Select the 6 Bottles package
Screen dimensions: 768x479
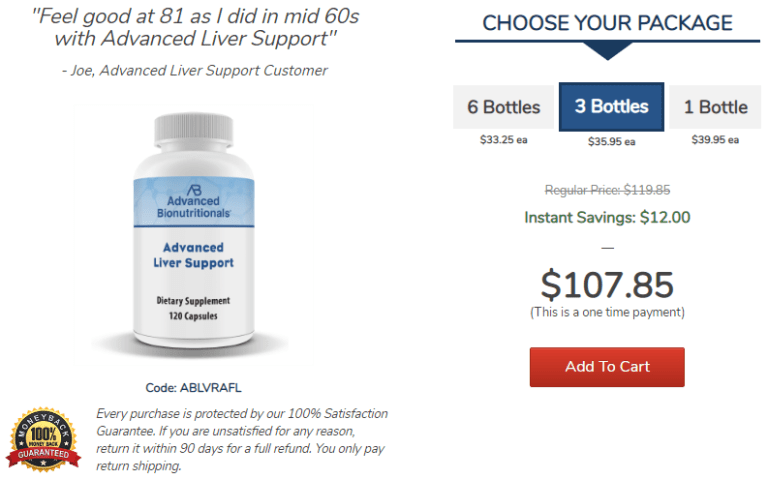[503, 107]
